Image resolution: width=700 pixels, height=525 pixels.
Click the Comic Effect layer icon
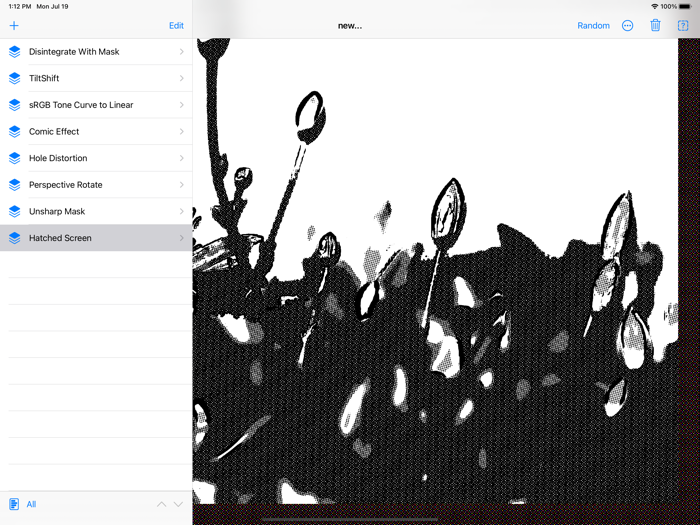click(15, 132)
